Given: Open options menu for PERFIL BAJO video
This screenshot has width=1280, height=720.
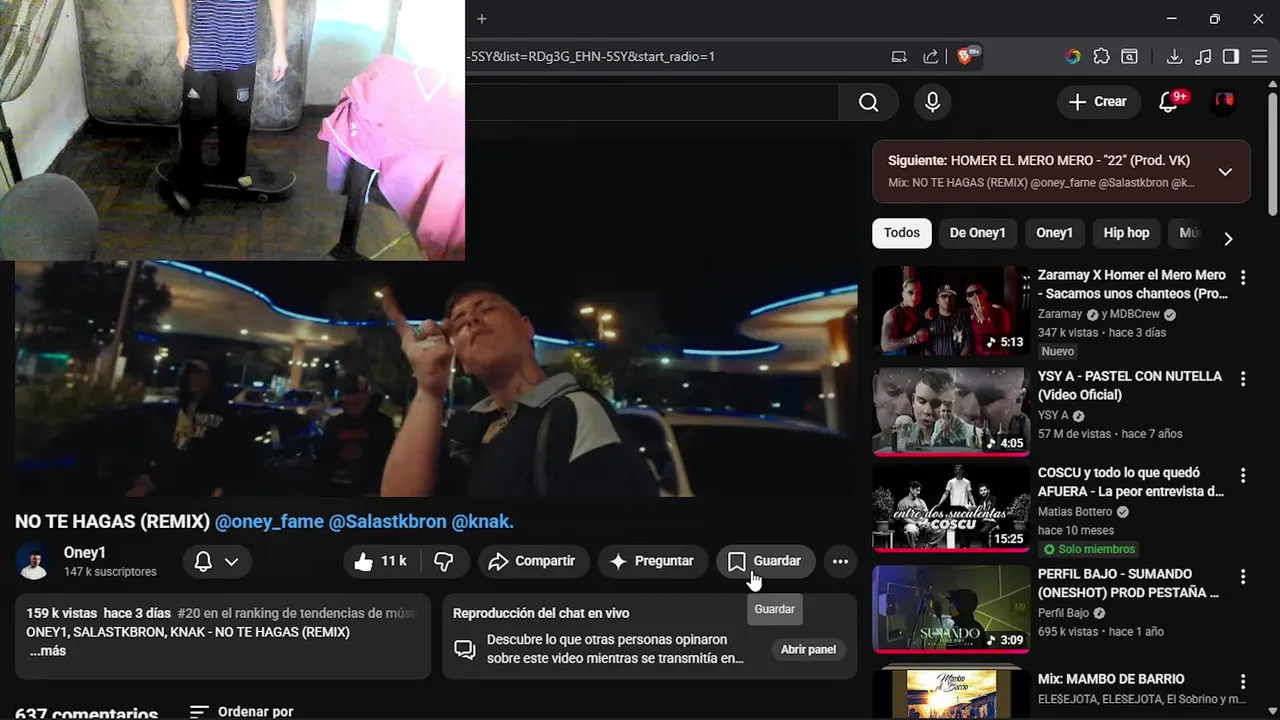Looking at the screenshot, I should point(1243,577).
